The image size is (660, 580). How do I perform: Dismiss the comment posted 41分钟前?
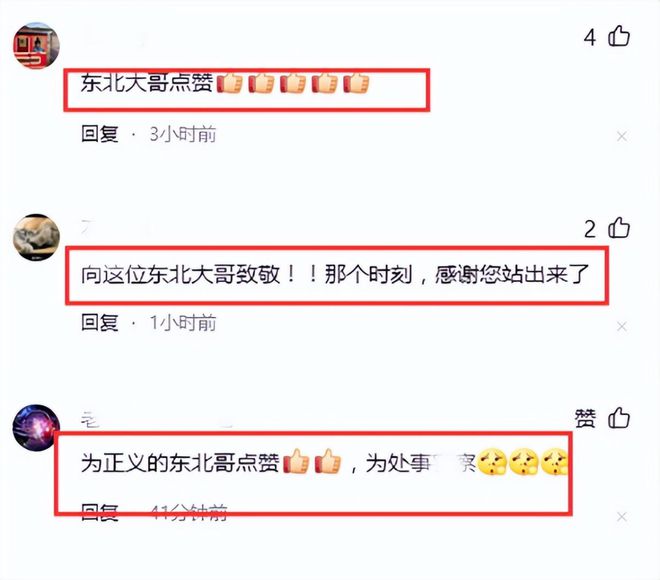click(x=622, y=517)
